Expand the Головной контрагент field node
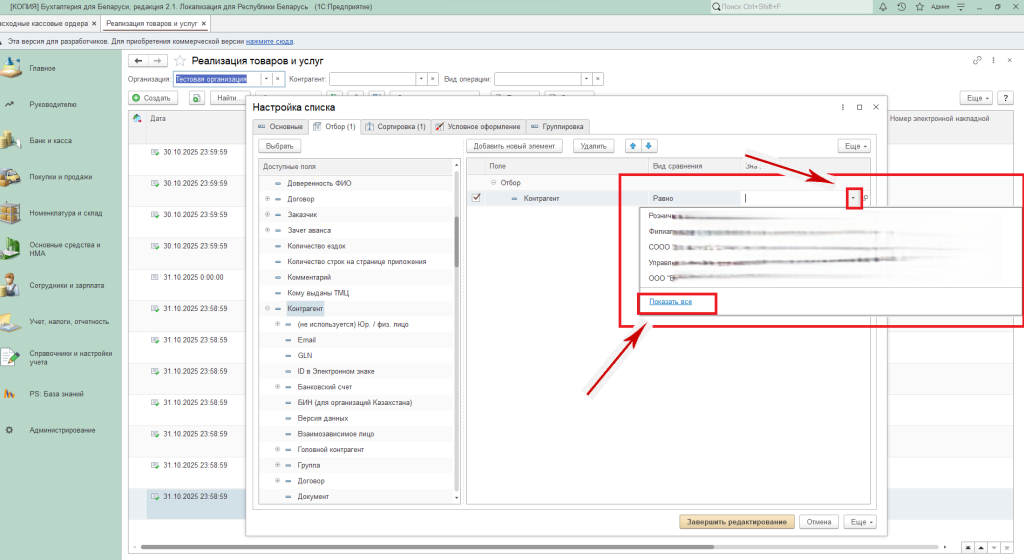 tap(278, 450)
